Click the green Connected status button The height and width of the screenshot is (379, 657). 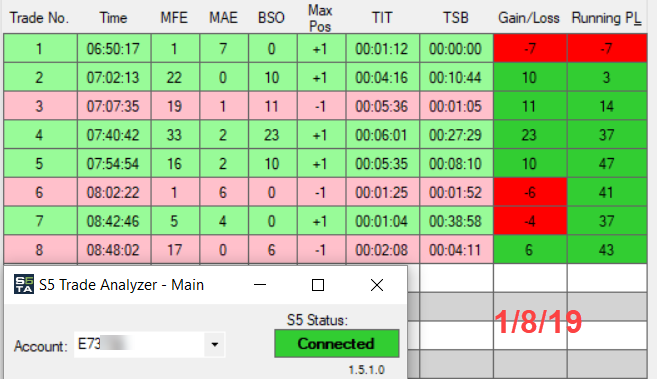point(336,344)
